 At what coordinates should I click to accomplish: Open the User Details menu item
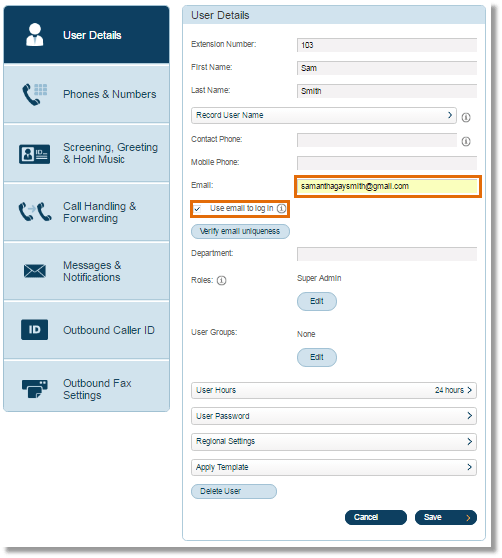click(x=86, y=35)
